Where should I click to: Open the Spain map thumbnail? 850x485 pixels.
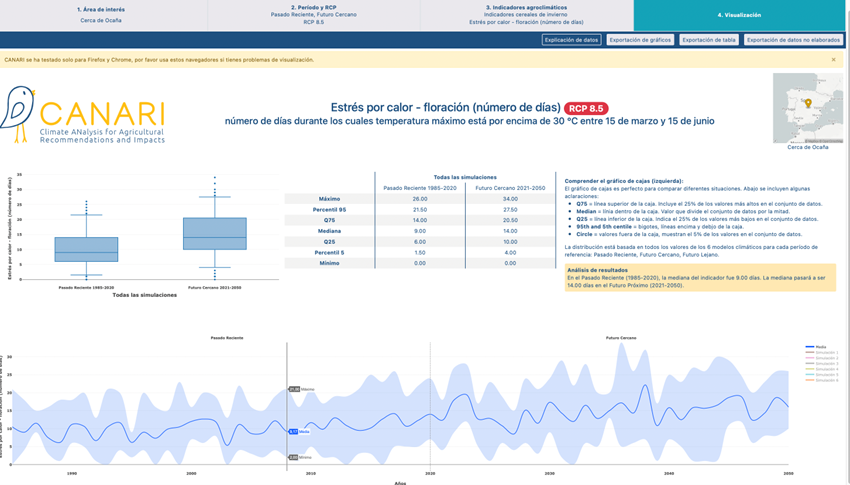[x=807, y=109]
